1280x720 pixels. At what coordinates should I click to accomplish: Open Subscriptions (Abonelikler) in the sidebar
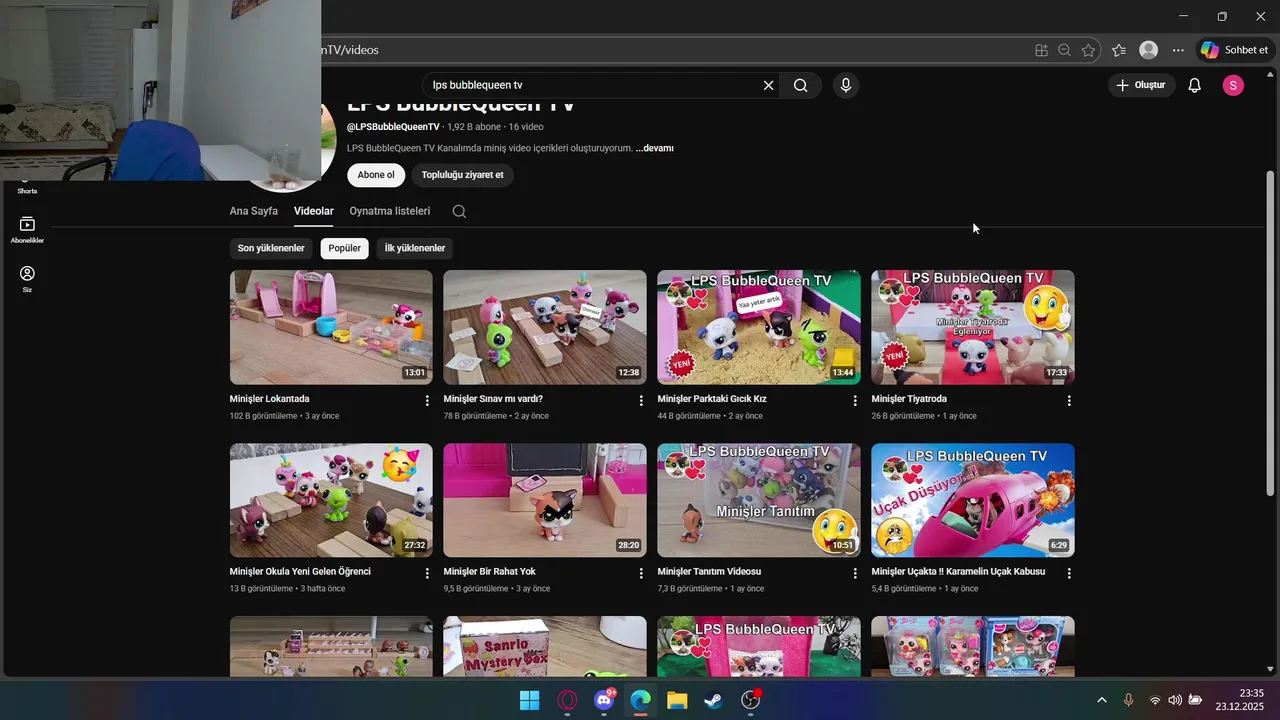tap(27, 229)
